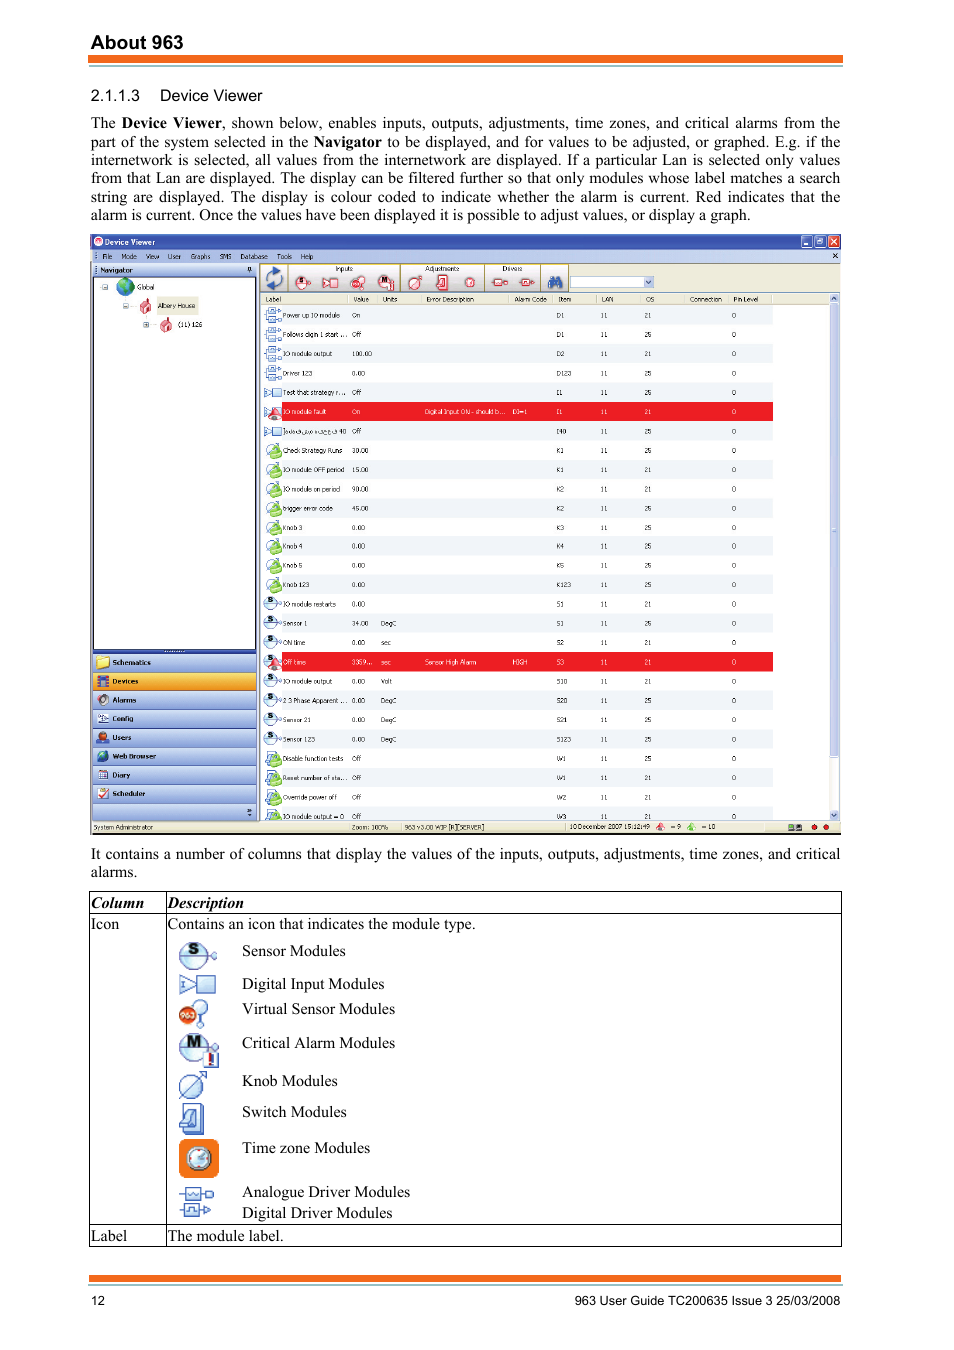Expand the (11) 126 tree node
Viewport: 954px width, 1350px height.
[x=146, y=325]
